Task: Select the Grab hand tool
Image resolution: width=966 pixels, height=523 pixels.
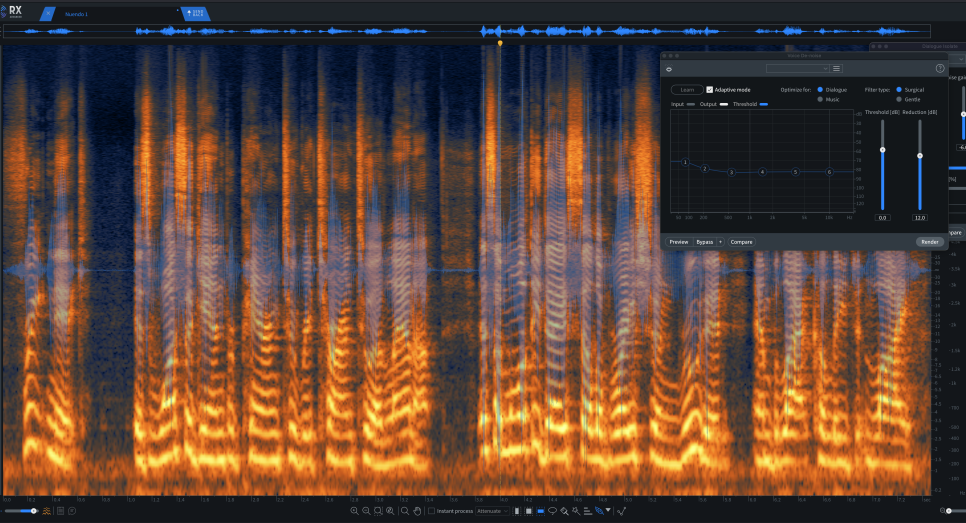Action: (417, 511)
